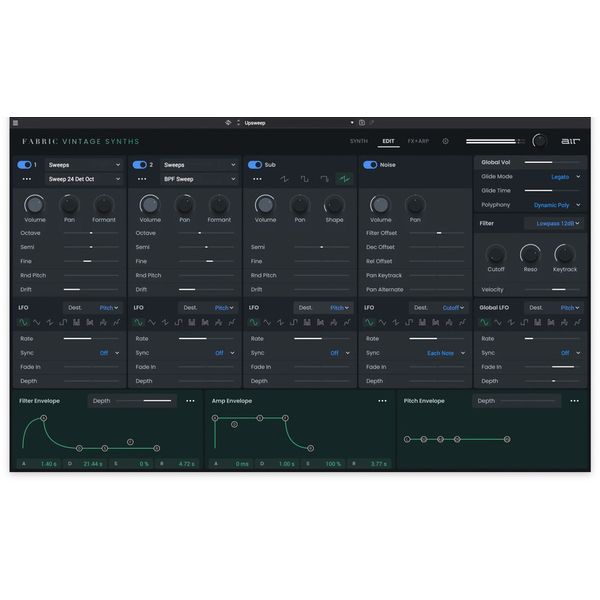The width and height of the screenshot is (600, 600).
Task: Adjust the Filter Envelope Depth slider
Action: point(144,401)
